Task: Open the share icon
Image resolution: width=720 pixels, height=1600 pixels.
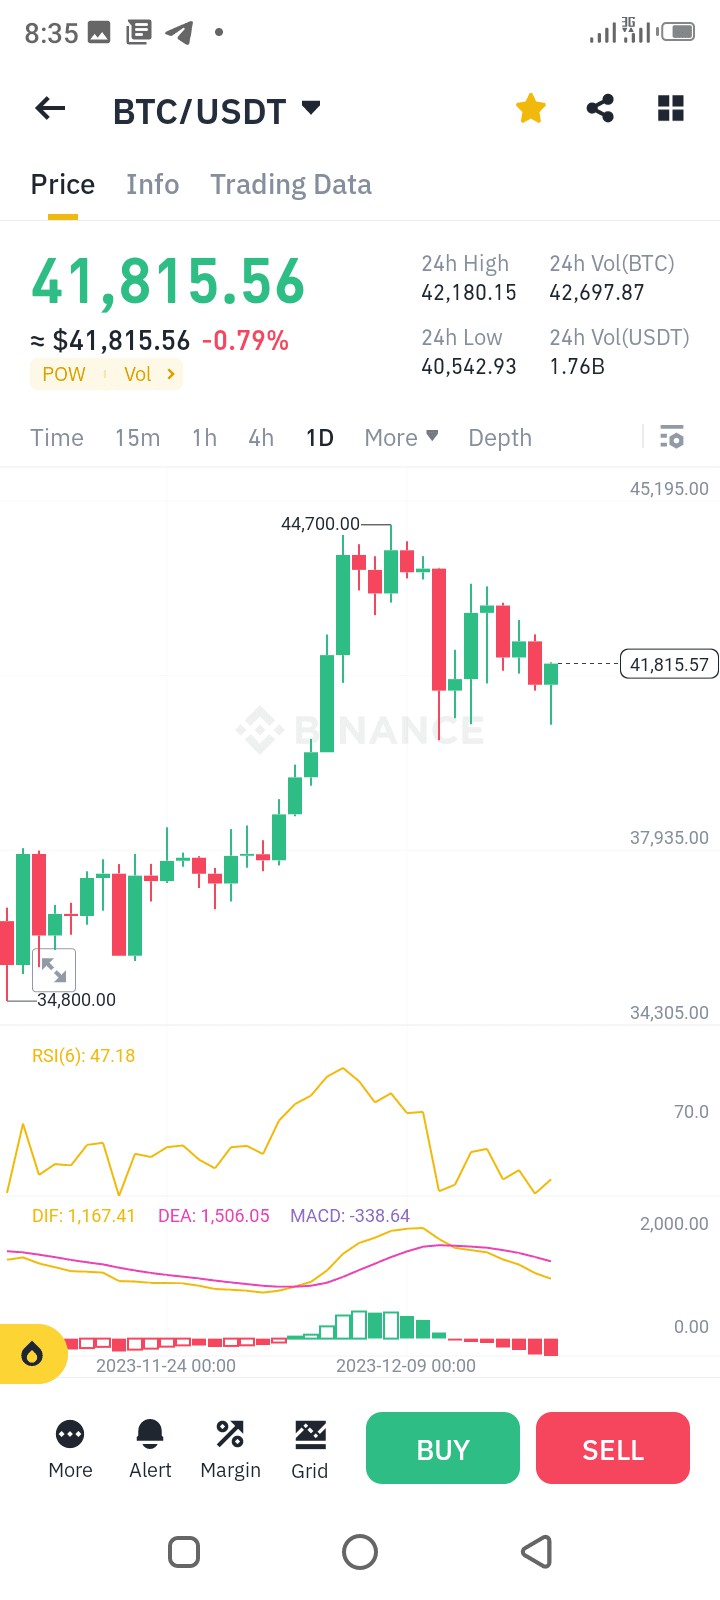Action: (600, 108)
